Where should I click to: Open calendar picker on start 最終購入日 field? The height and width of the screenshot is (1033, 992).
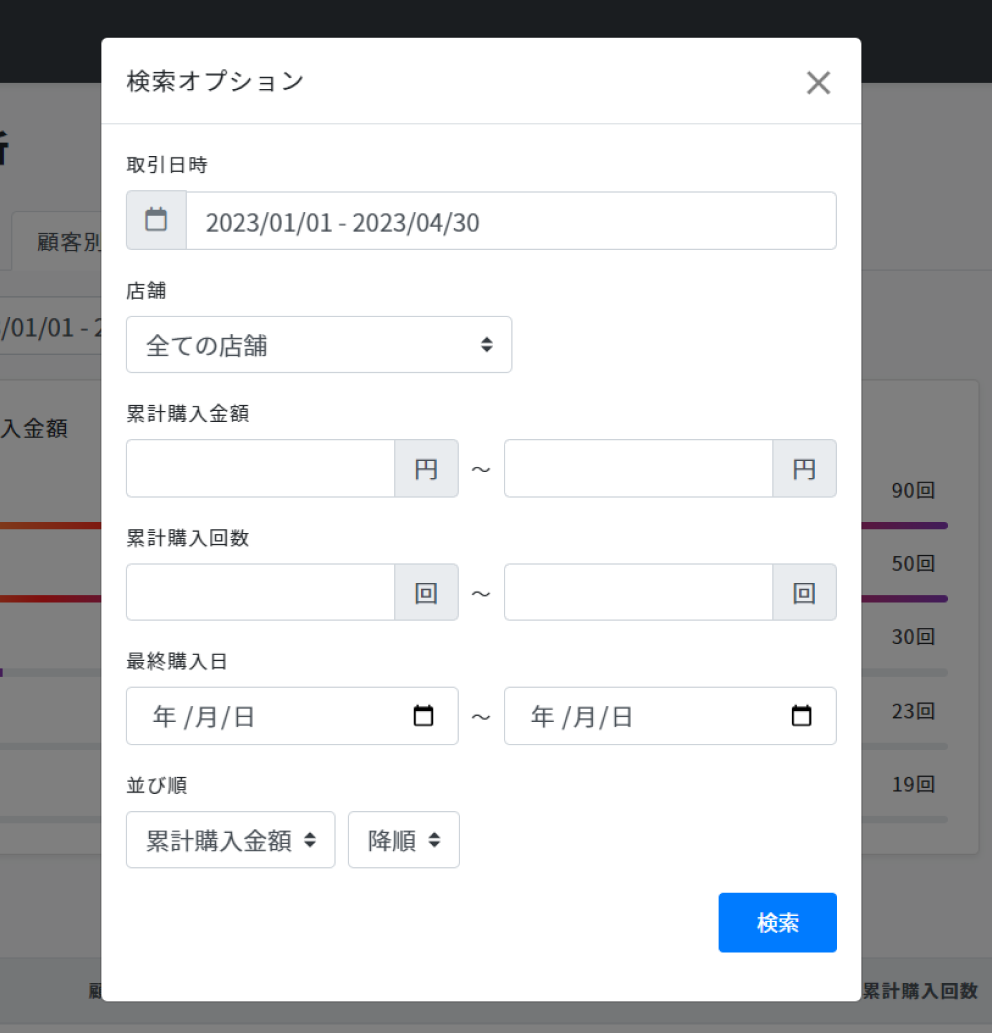pyautogui.click(x=423, y=716)
